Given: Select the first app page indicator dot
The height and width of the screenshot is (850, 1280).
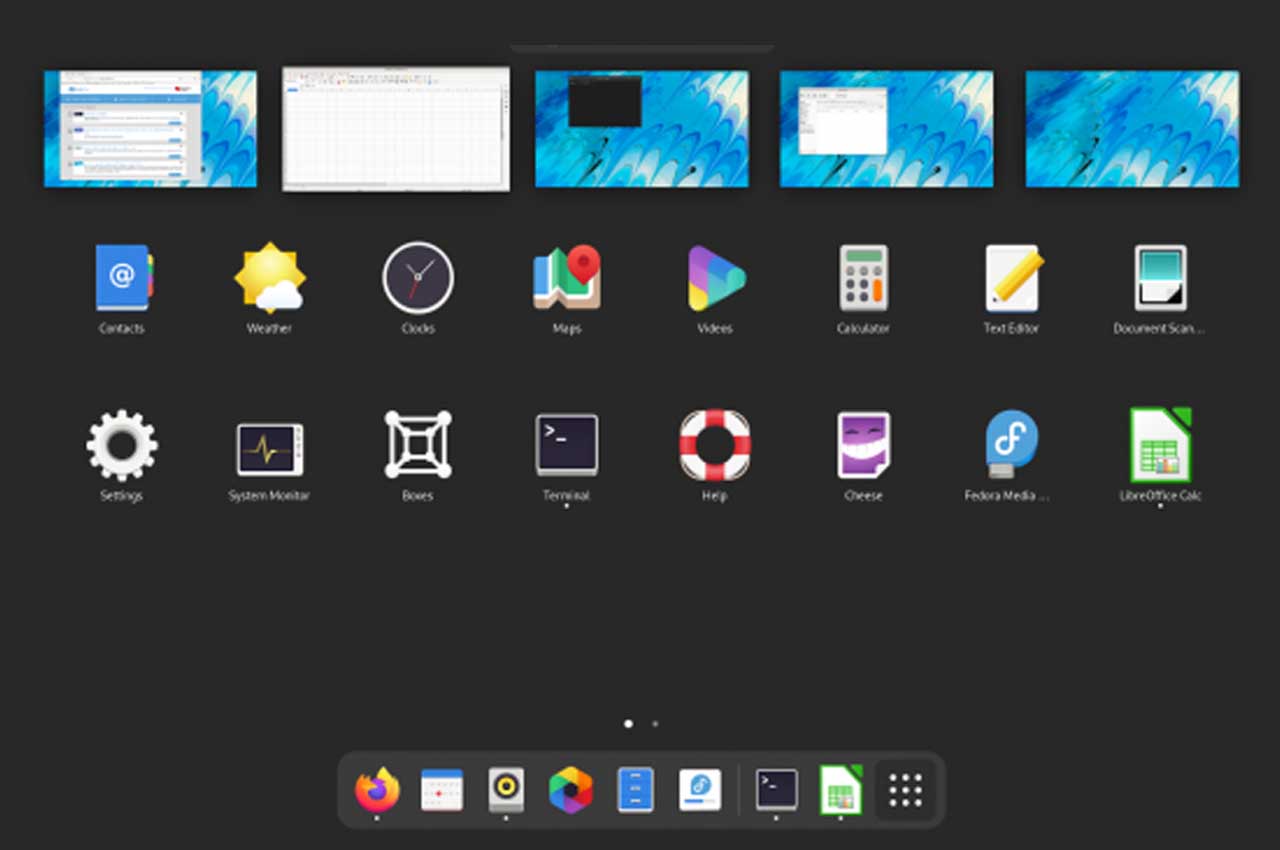Looking at the screenshot, I should [628, 723].
